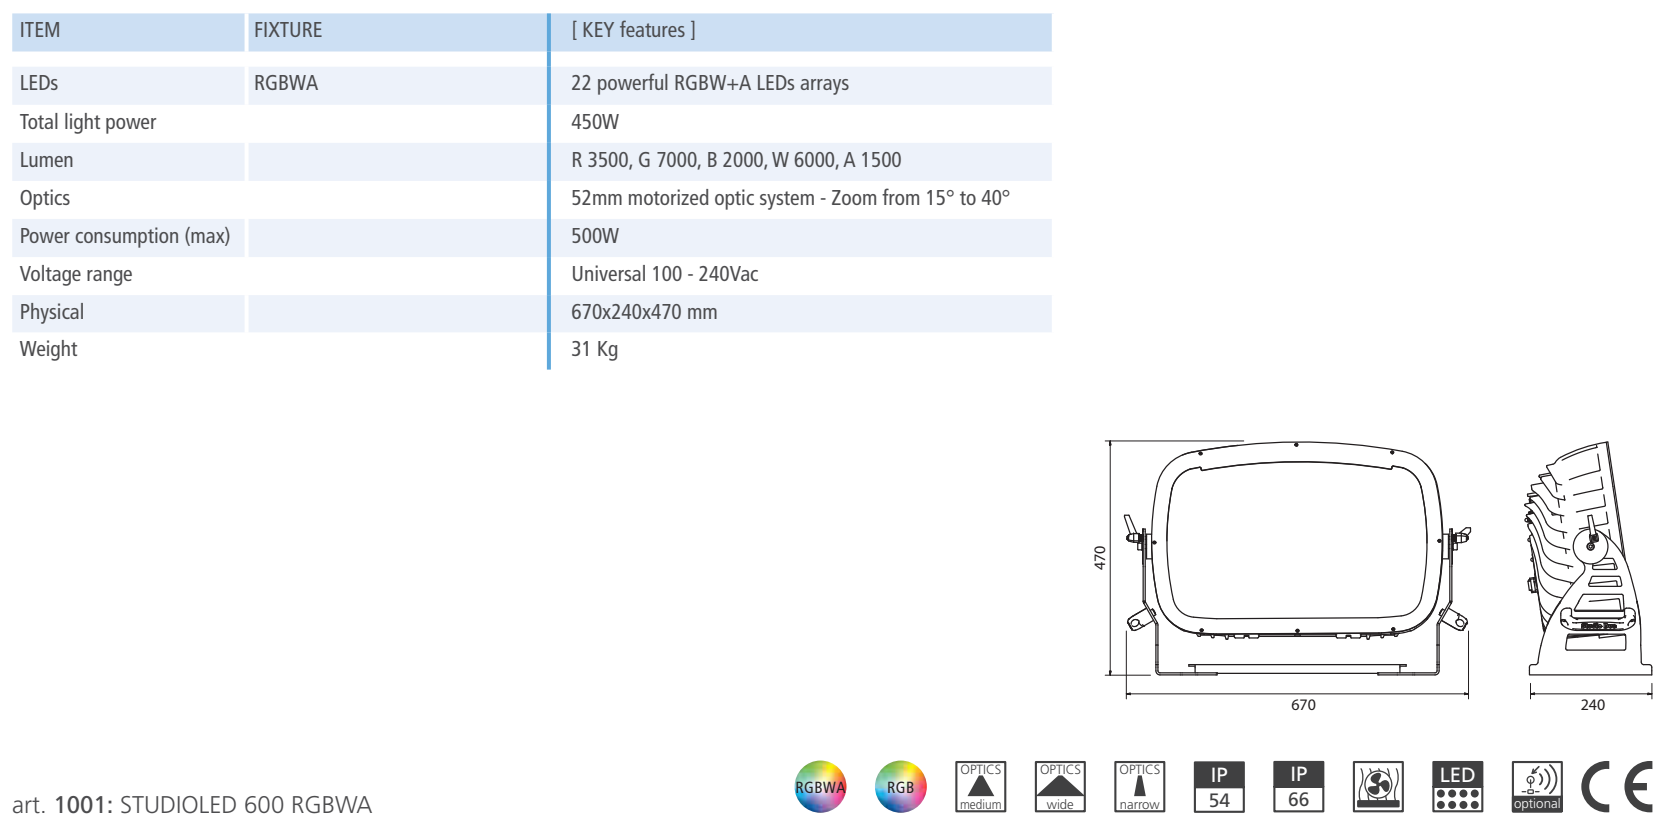The width and height of the screenshot is (1666, 823).
Task: Click the '31 Kg' value
Action: click(594, 349)
